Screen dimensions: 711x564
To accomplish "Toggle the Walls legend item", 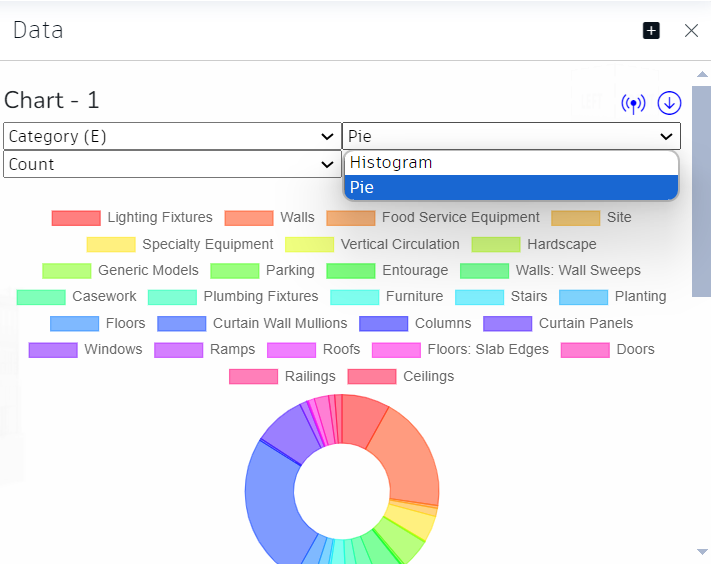I will click(297, 217).
